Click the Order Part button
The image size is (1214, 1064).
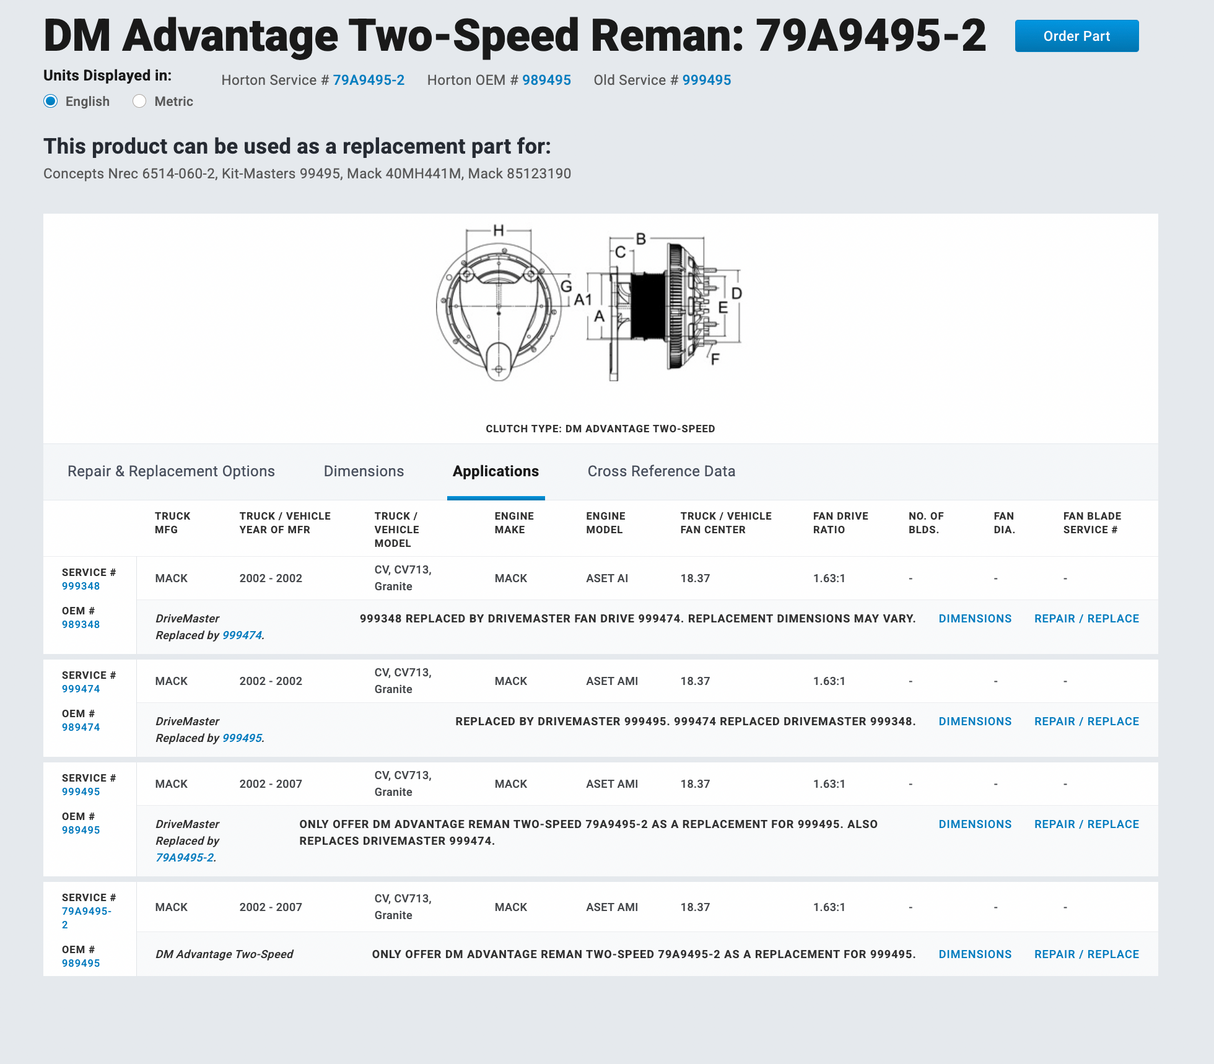tap(1076, 36)
